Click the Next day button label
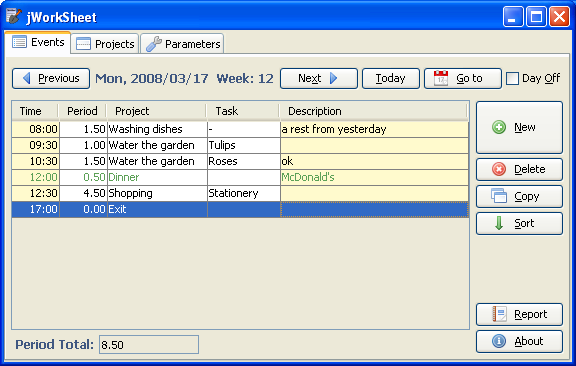576x366 pixels. click(310, 78)
